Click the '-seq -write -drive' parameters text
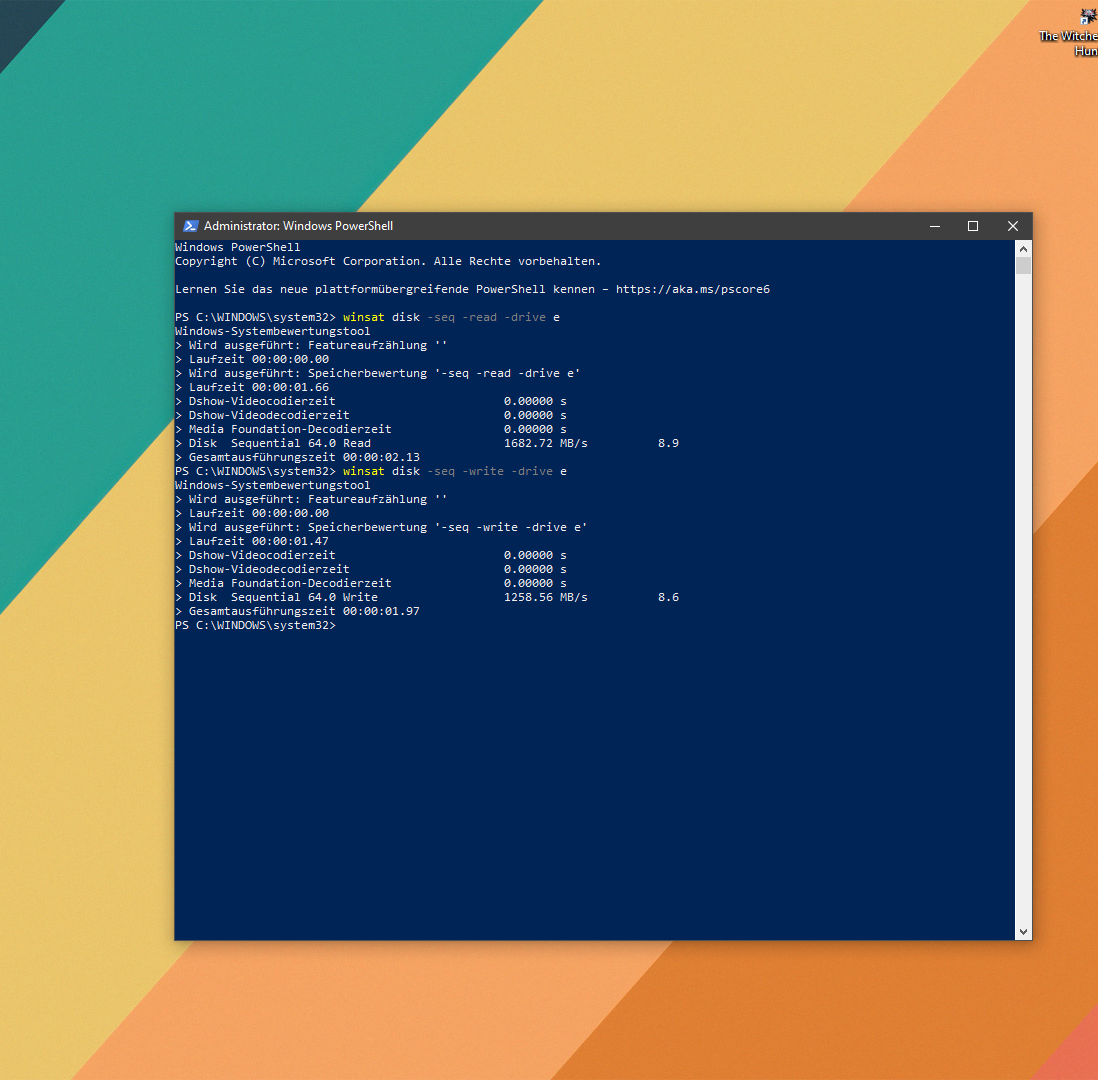Image resolution: width=1098 pixels, height=1080 pixels. pyautogui.click(x=489, y=471)
